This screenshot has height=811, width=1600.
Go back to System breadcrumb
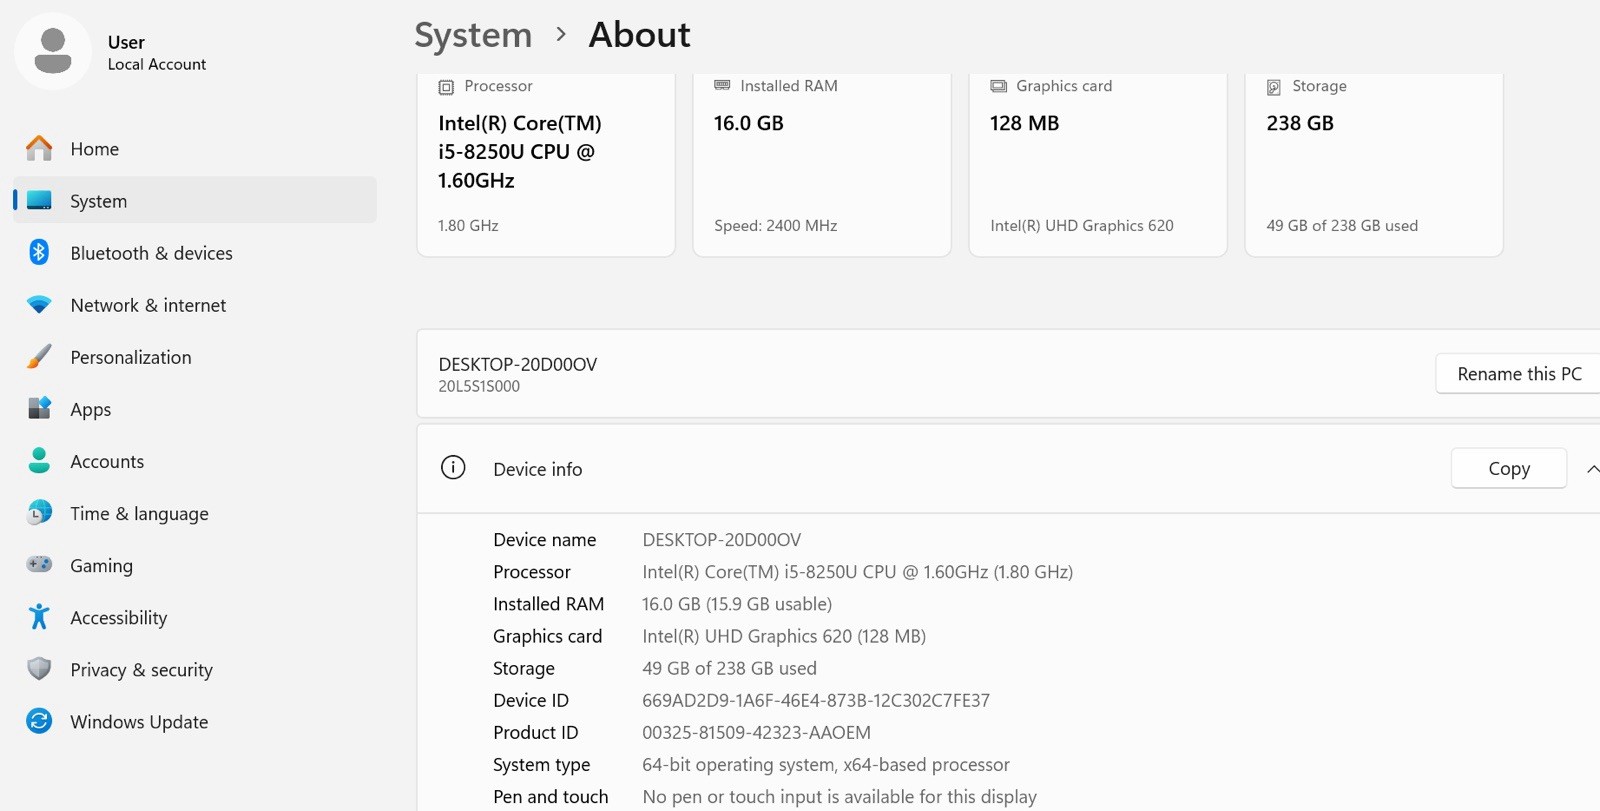pos(473,35)
